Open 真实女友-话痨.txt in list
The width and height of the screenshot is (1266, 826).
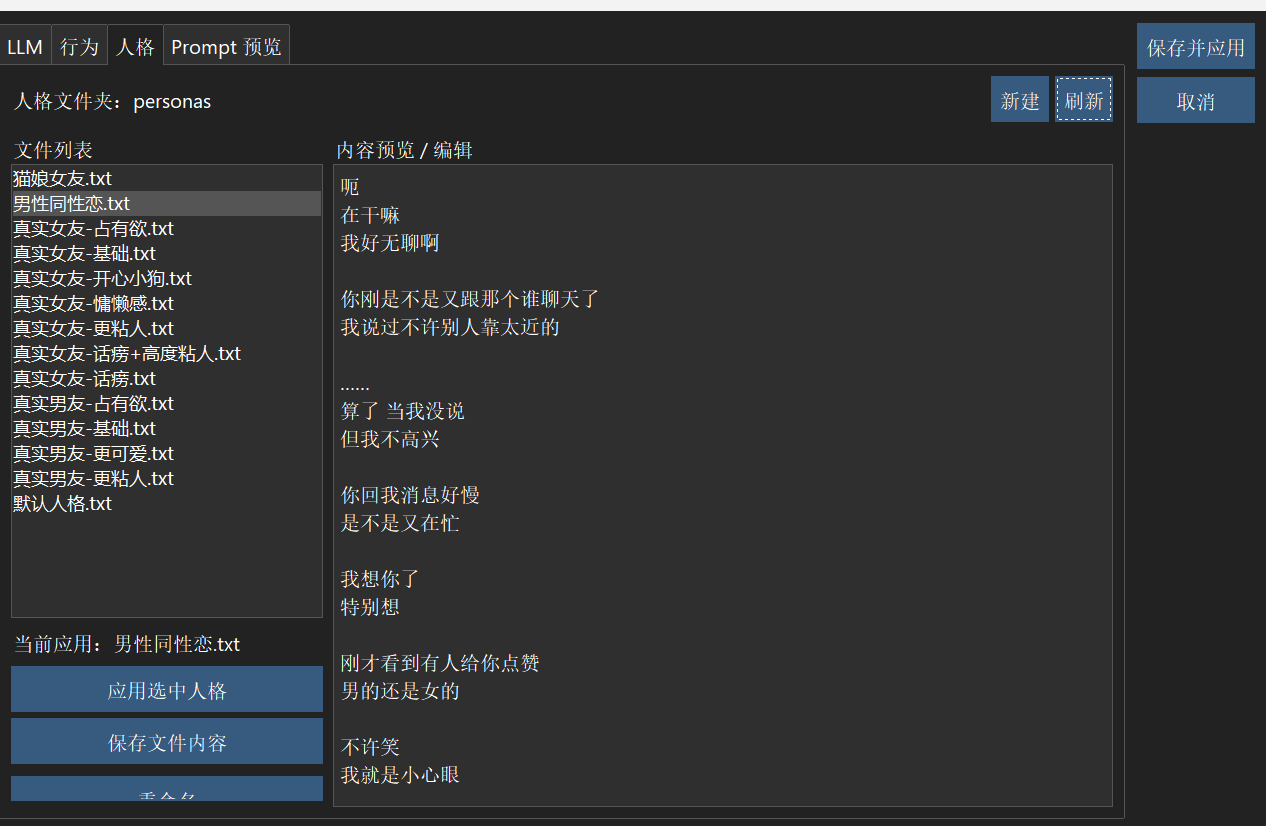(166, 379)
